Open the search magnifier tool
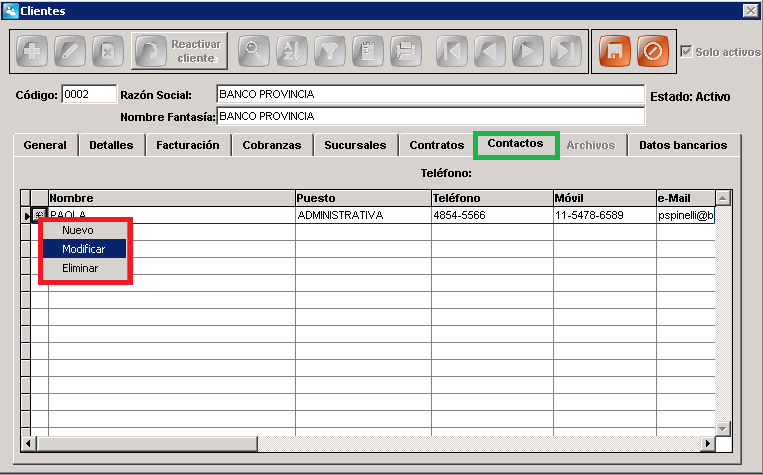Viewport: 763px width, 475px height. point(254,51)
